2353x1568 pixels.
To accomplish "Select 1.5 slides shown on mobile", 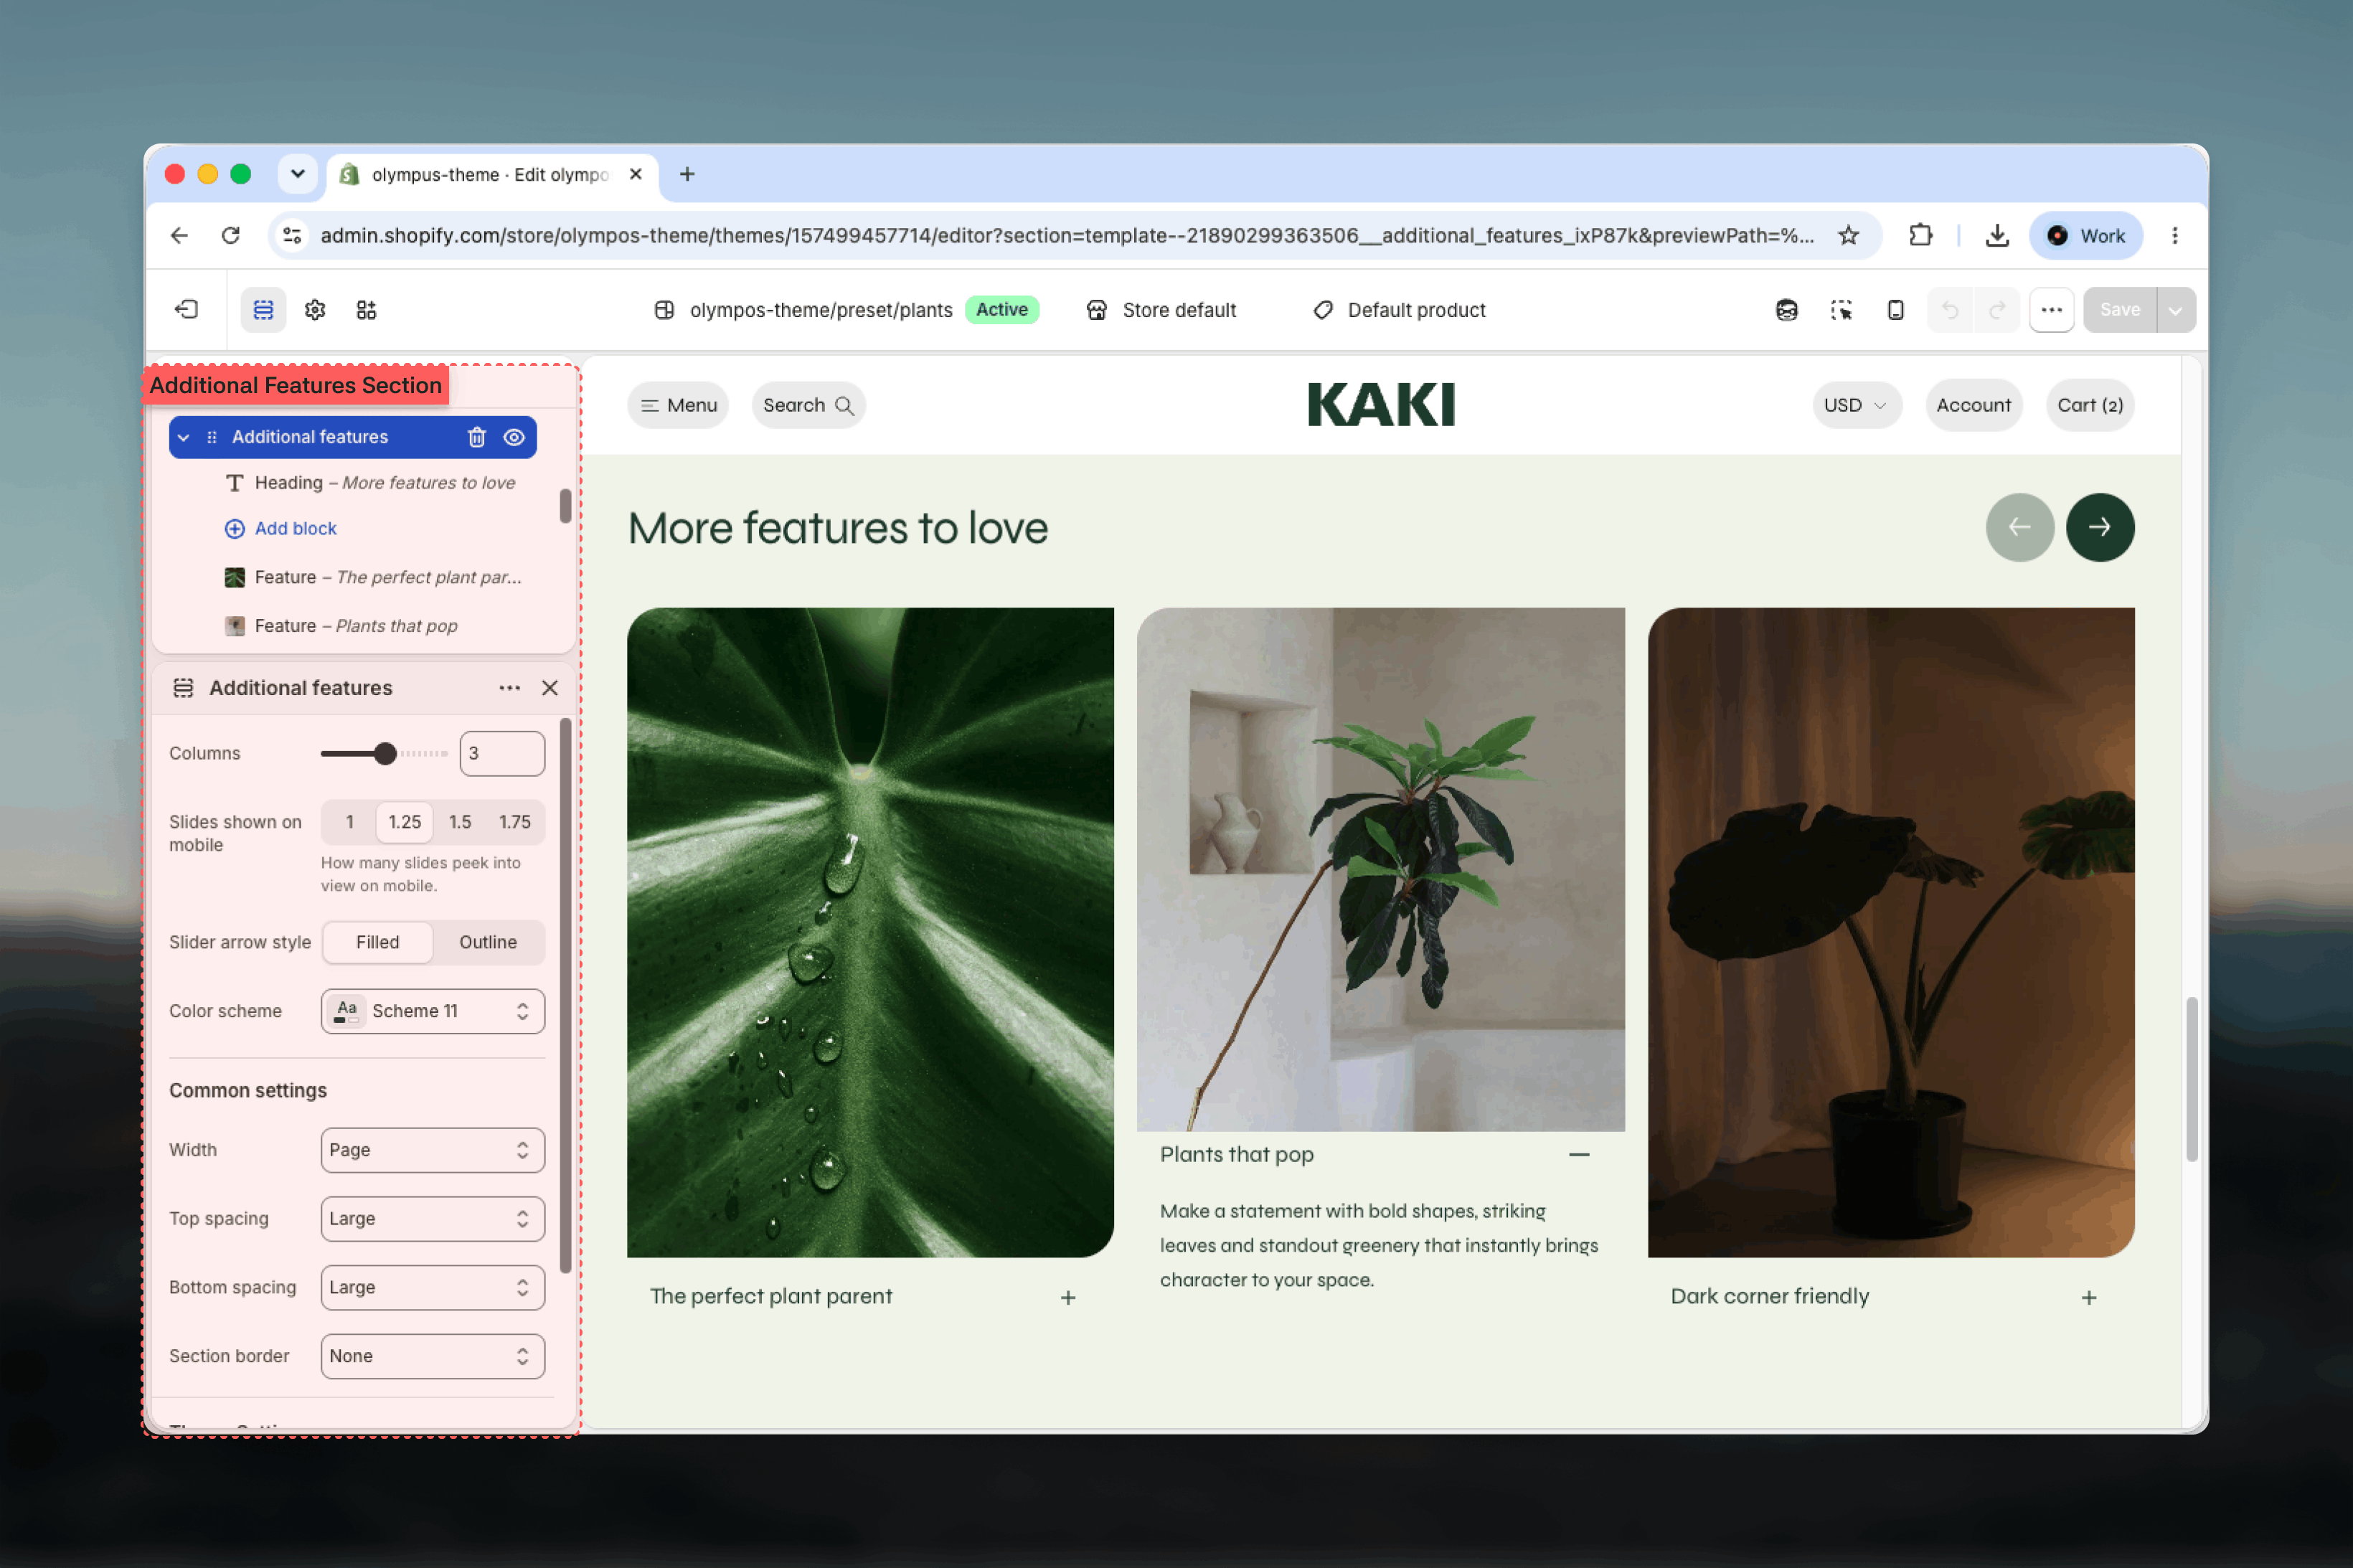I will tap(460, 822).
